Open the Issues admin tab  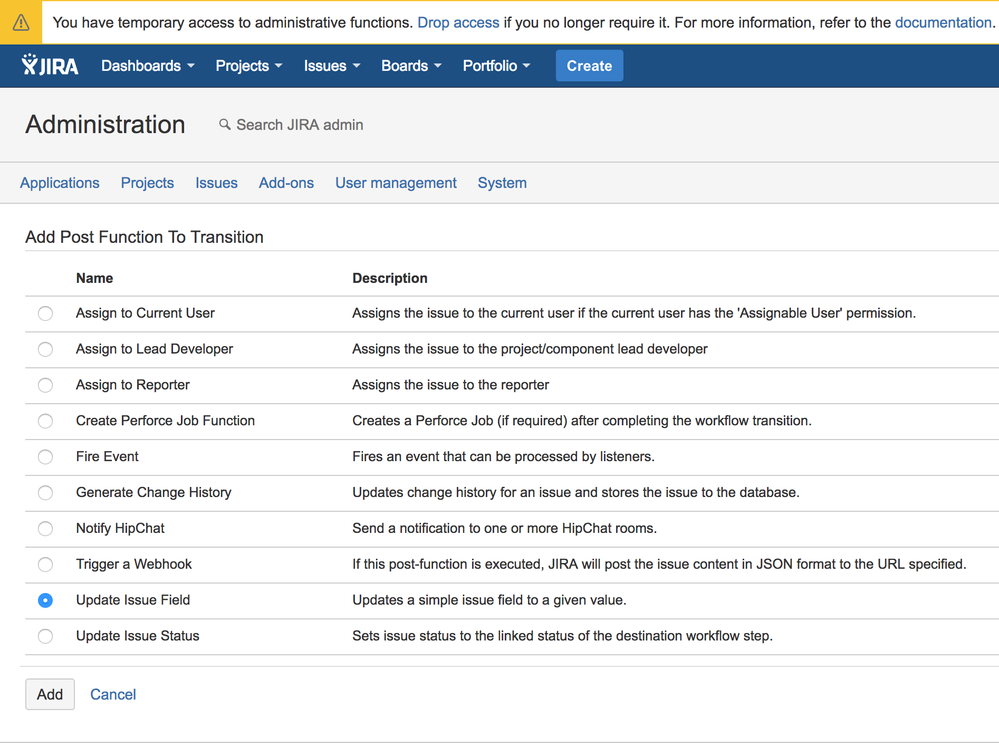pyautogui.click(x=216, y=183)
